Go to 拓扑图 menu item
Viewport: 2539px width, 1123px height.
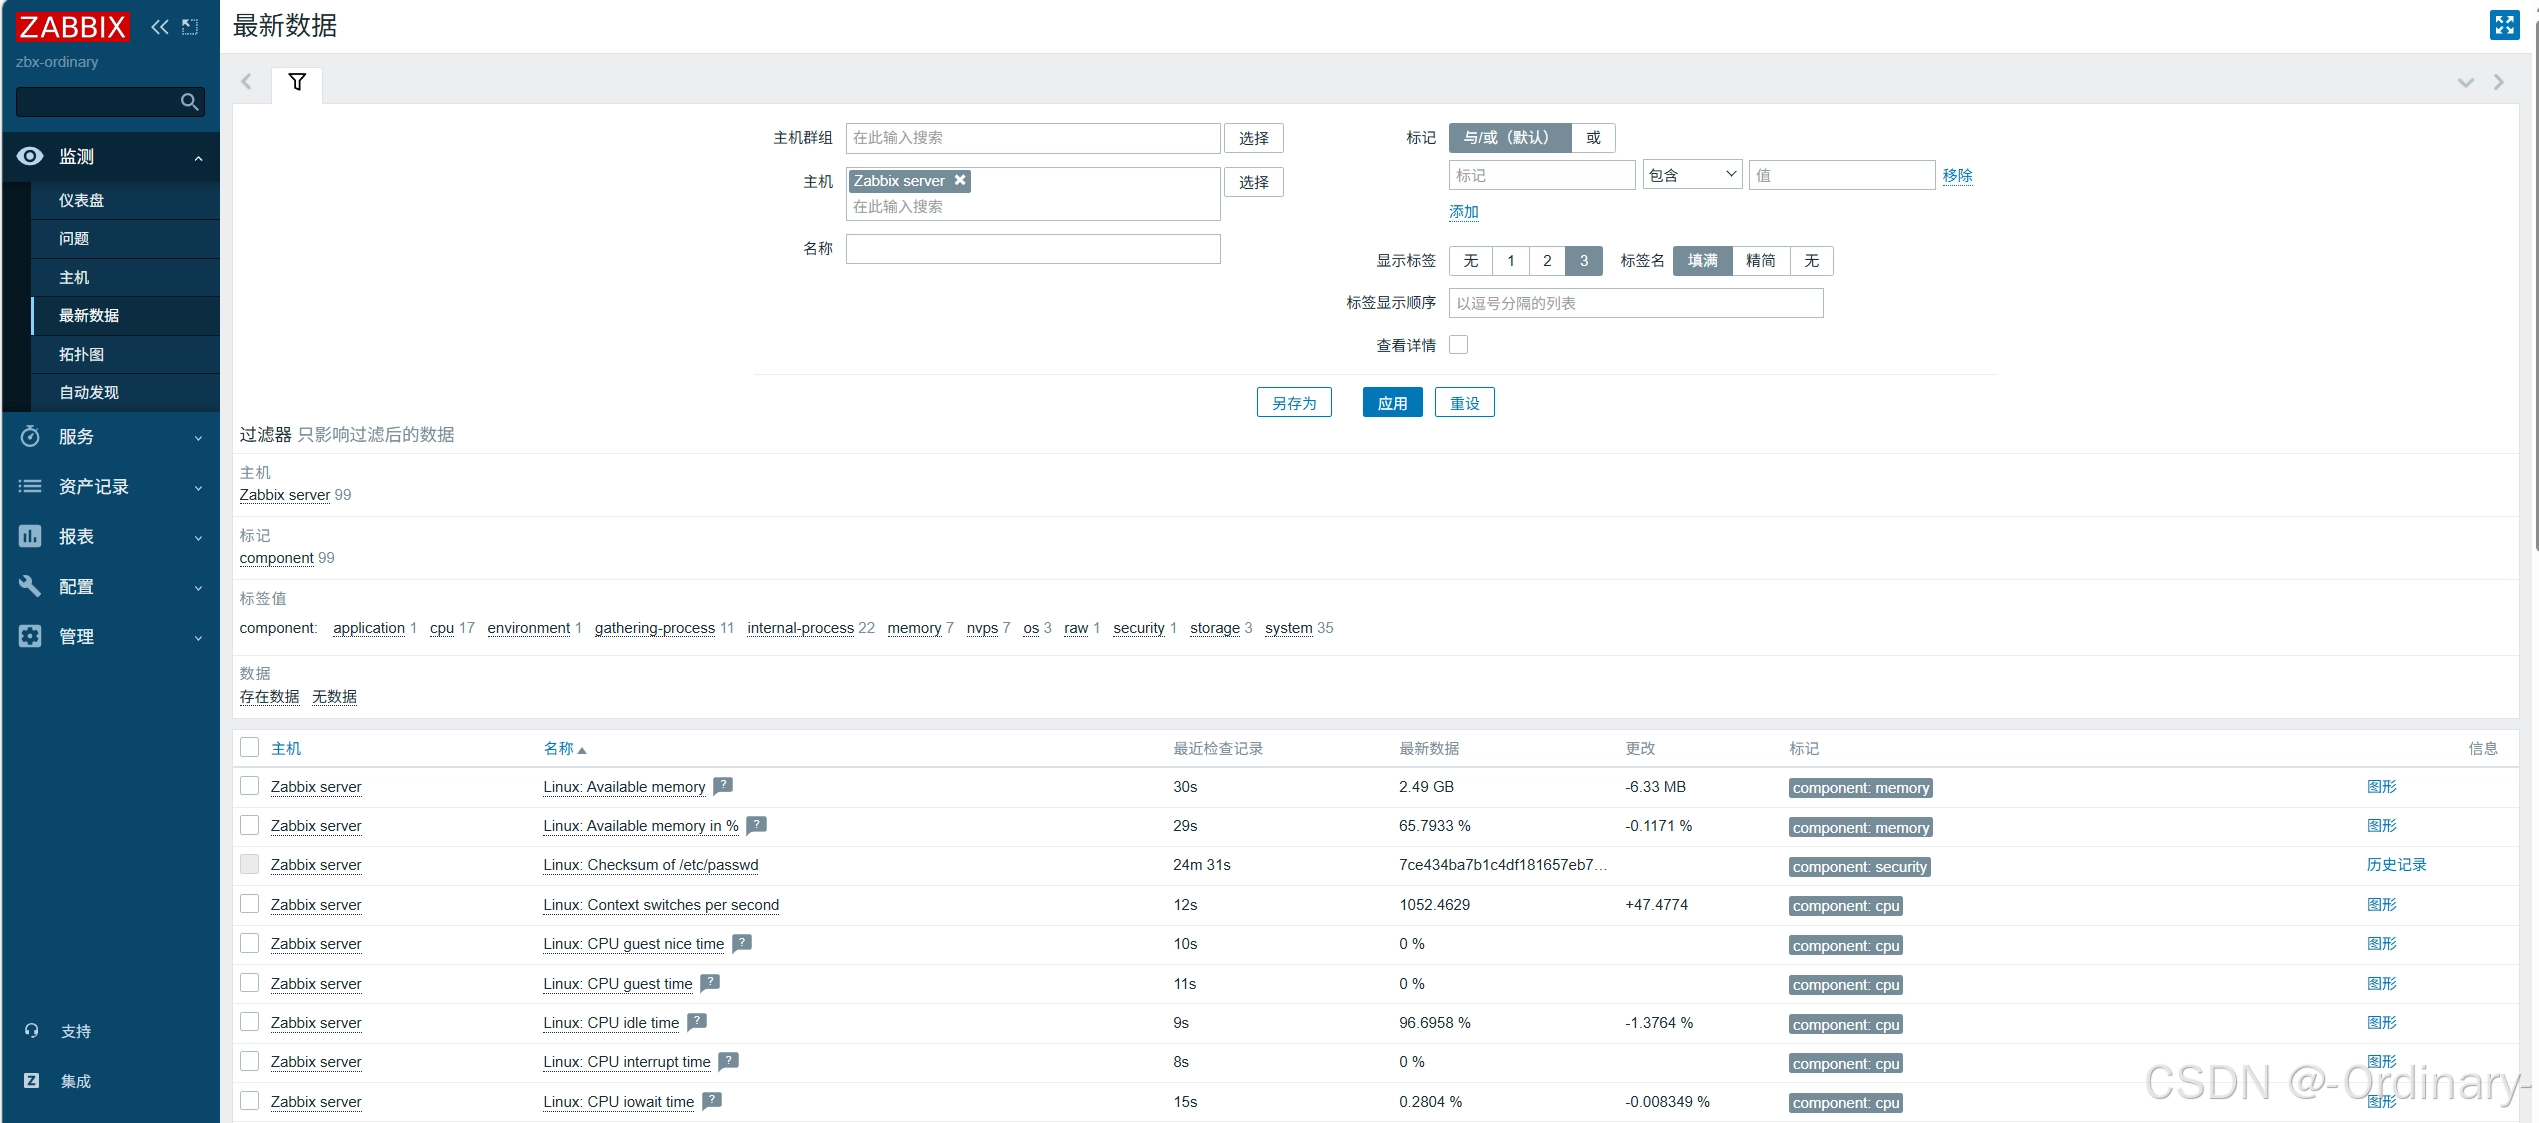[x=81, y=354]
